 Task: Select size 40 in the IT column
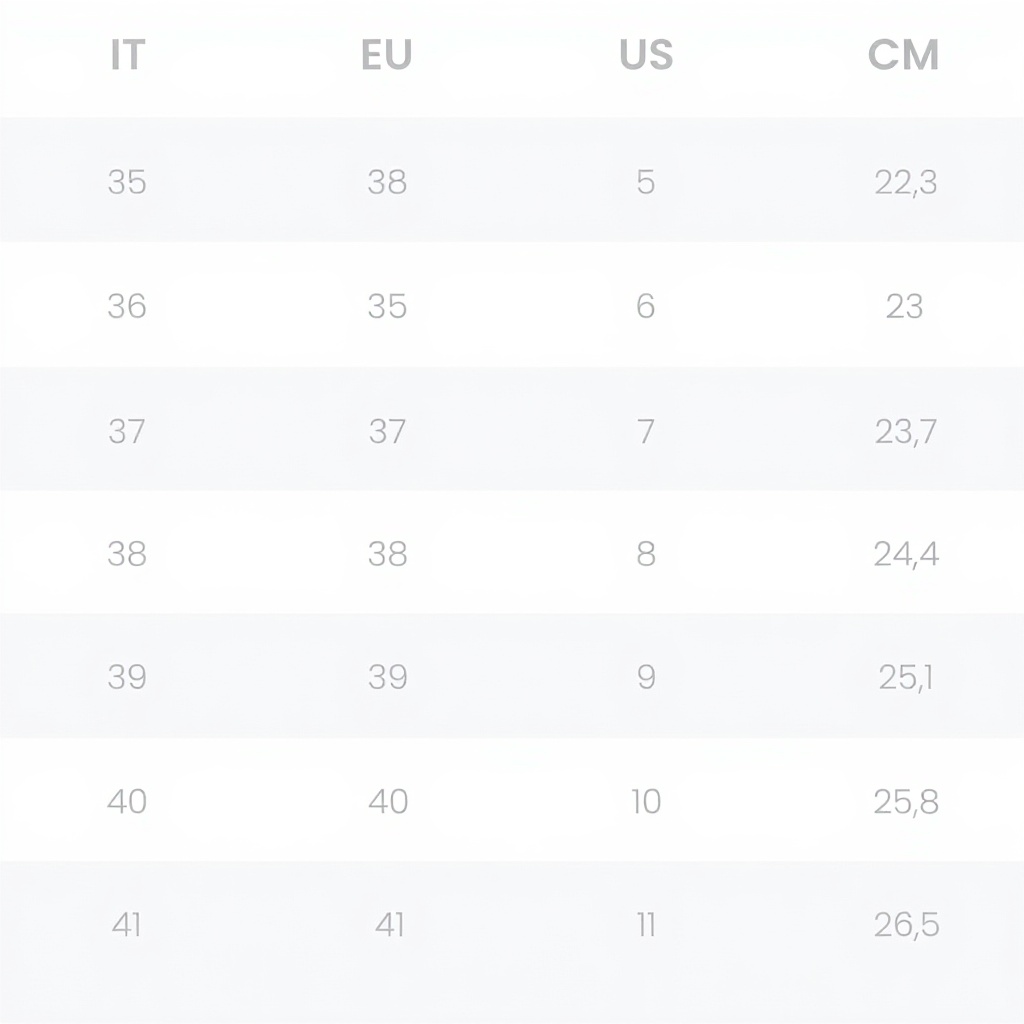pos(127,801)
